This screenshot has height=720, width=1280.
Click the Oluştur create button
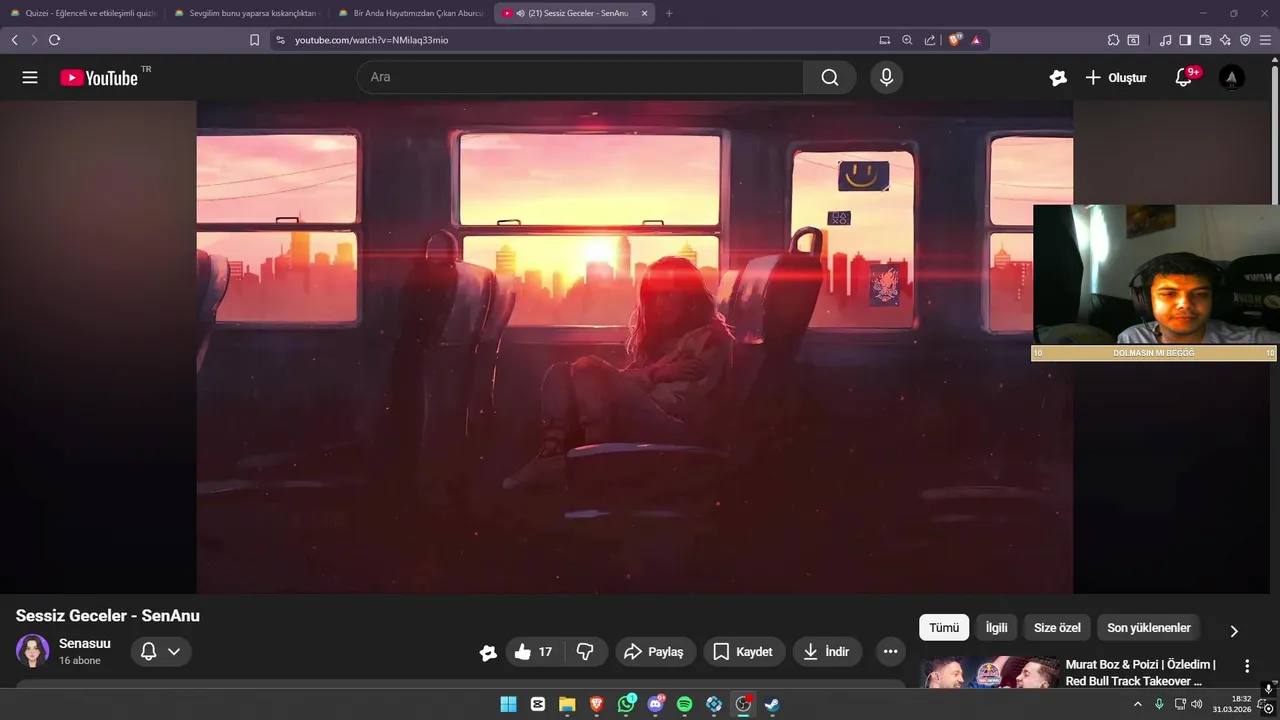click(1116, 77)
